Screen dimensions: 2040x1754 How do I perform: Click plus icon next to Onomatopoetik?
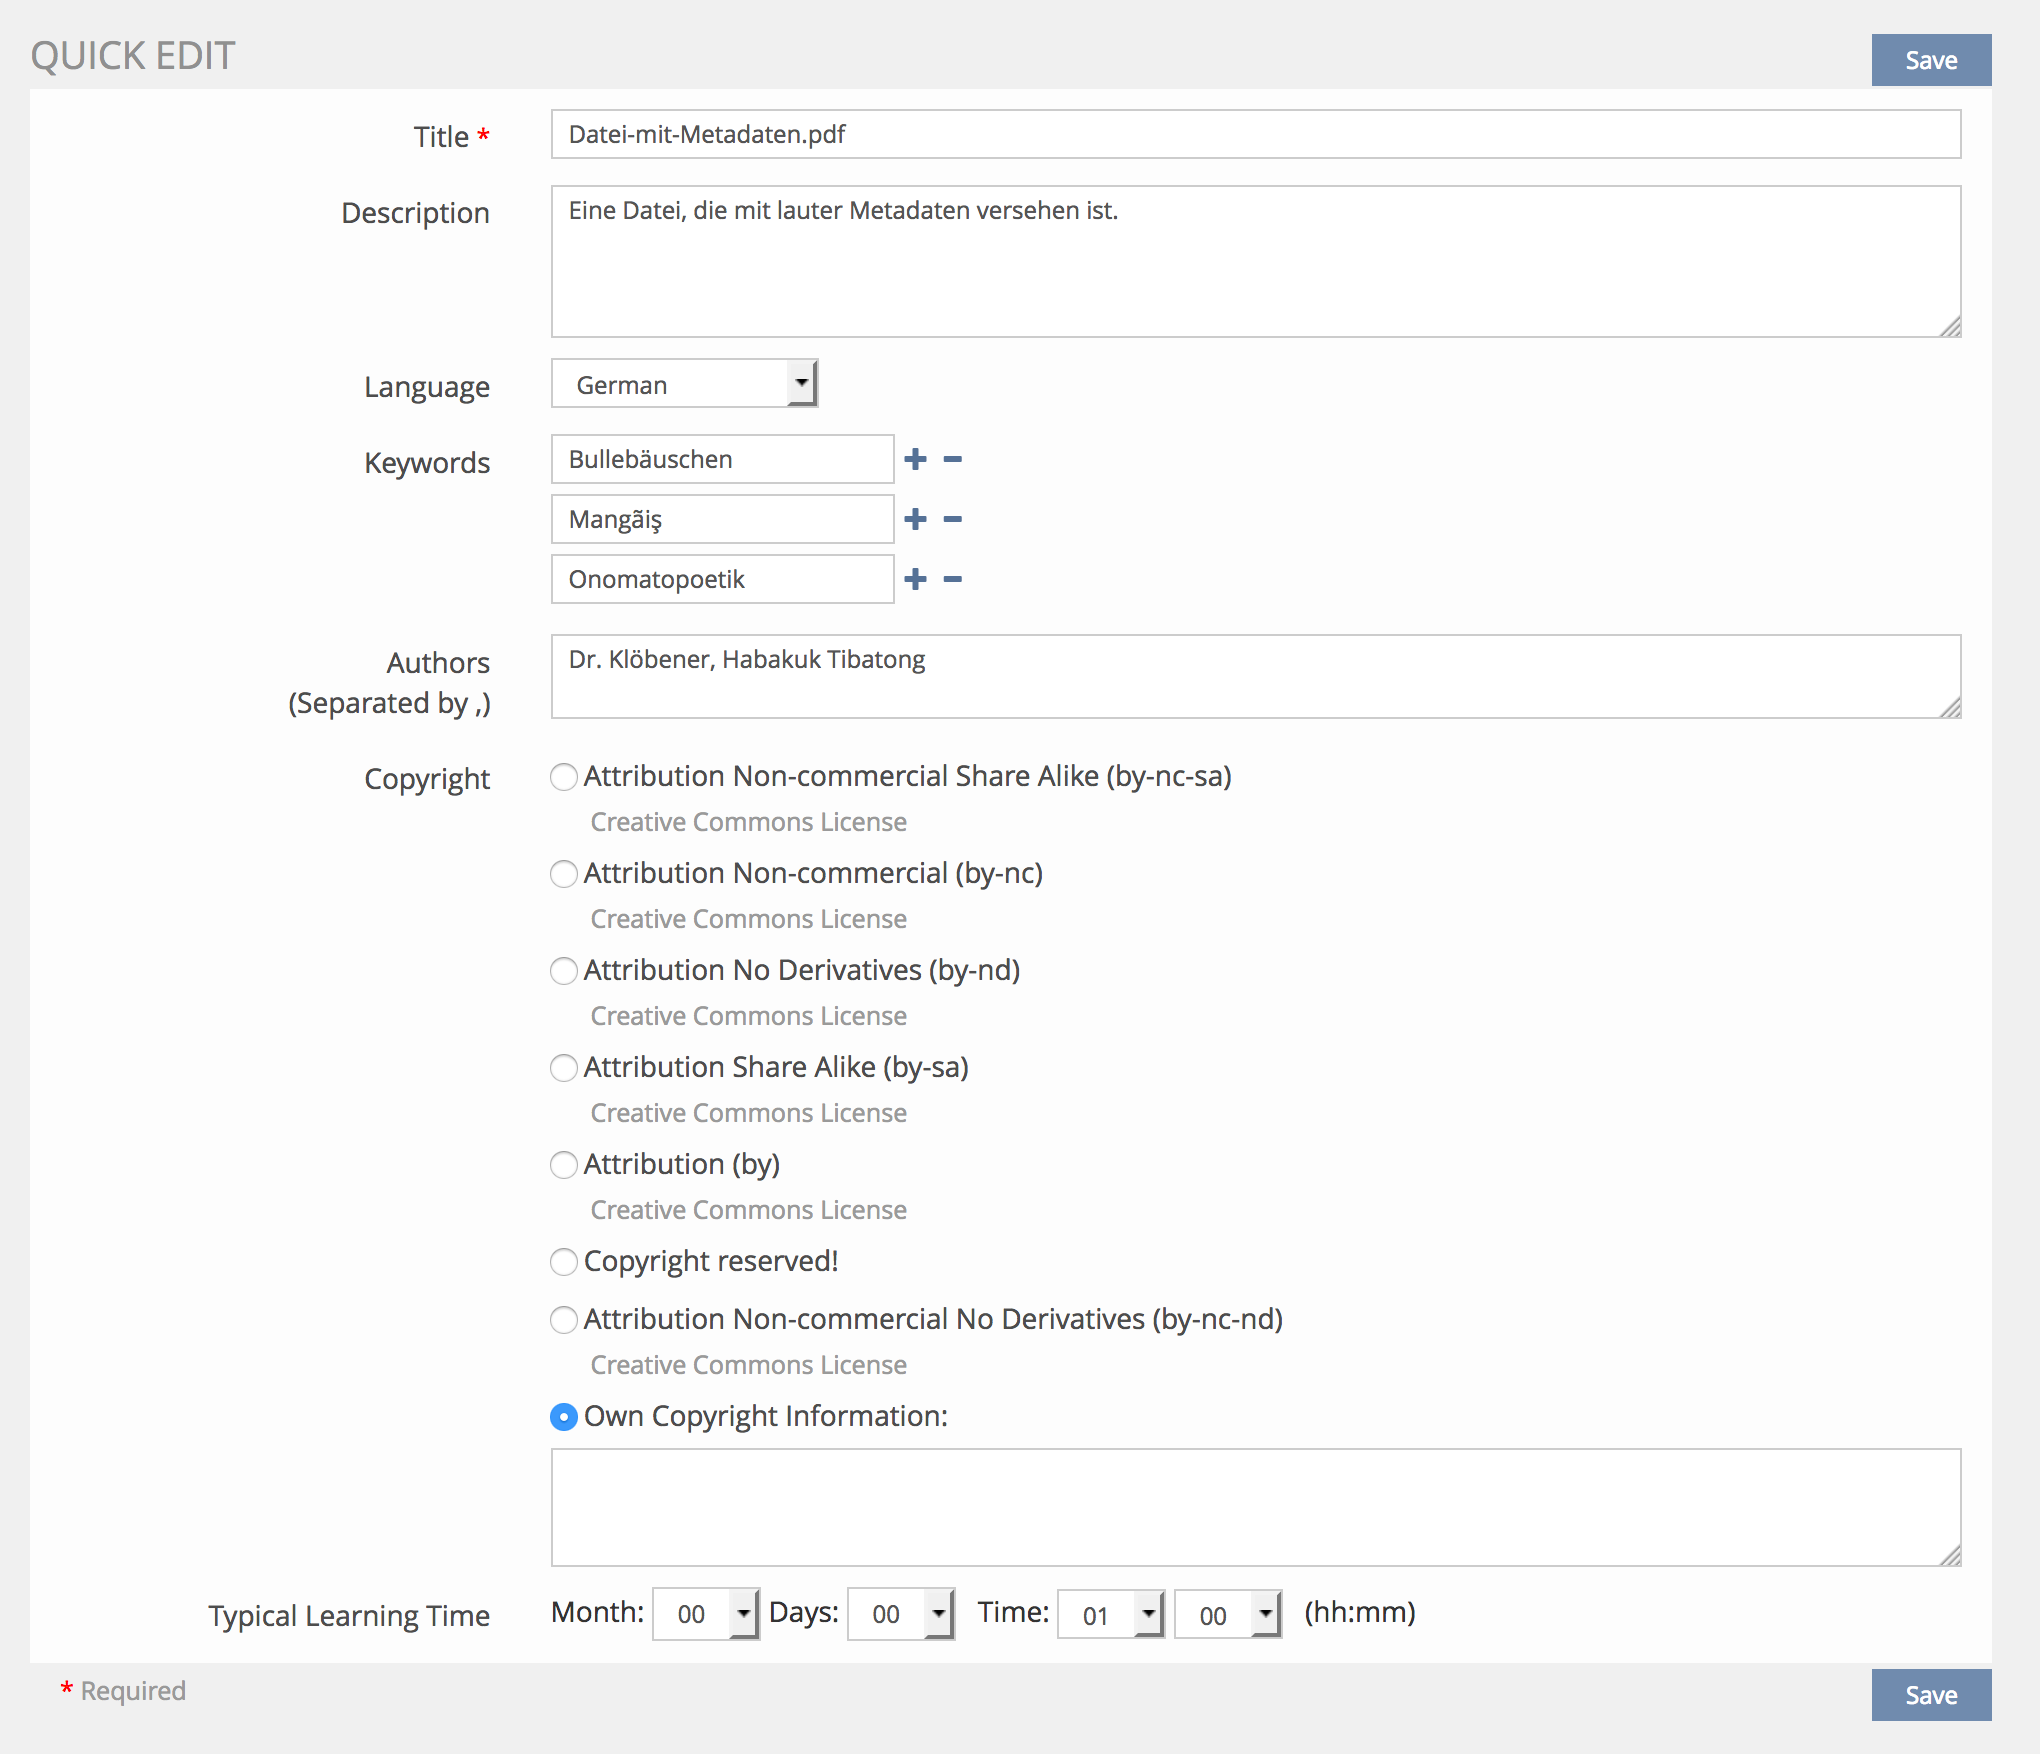[x=915, y=579]
